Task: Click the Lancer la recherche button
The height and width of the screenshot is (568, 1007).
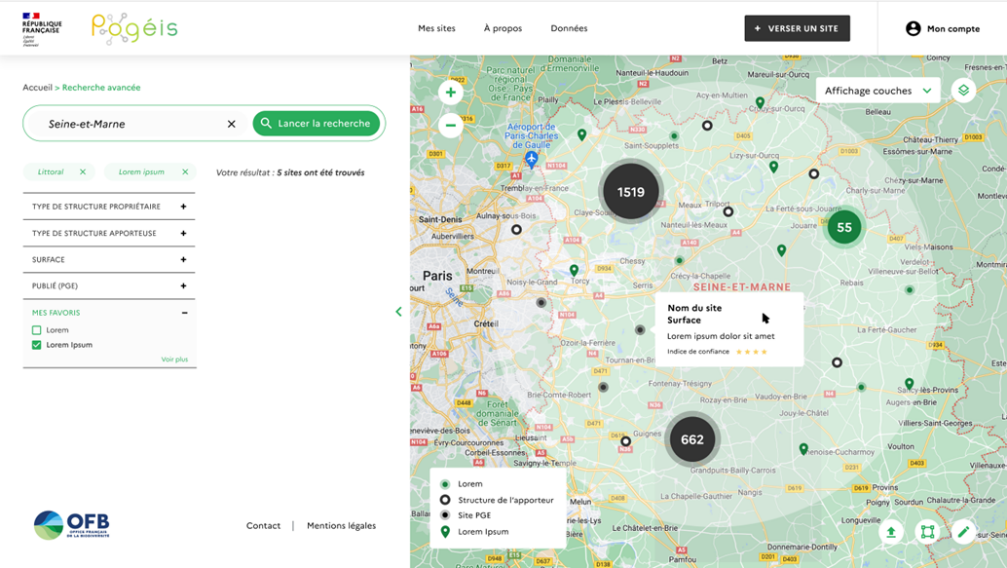Action: [316, 123]
